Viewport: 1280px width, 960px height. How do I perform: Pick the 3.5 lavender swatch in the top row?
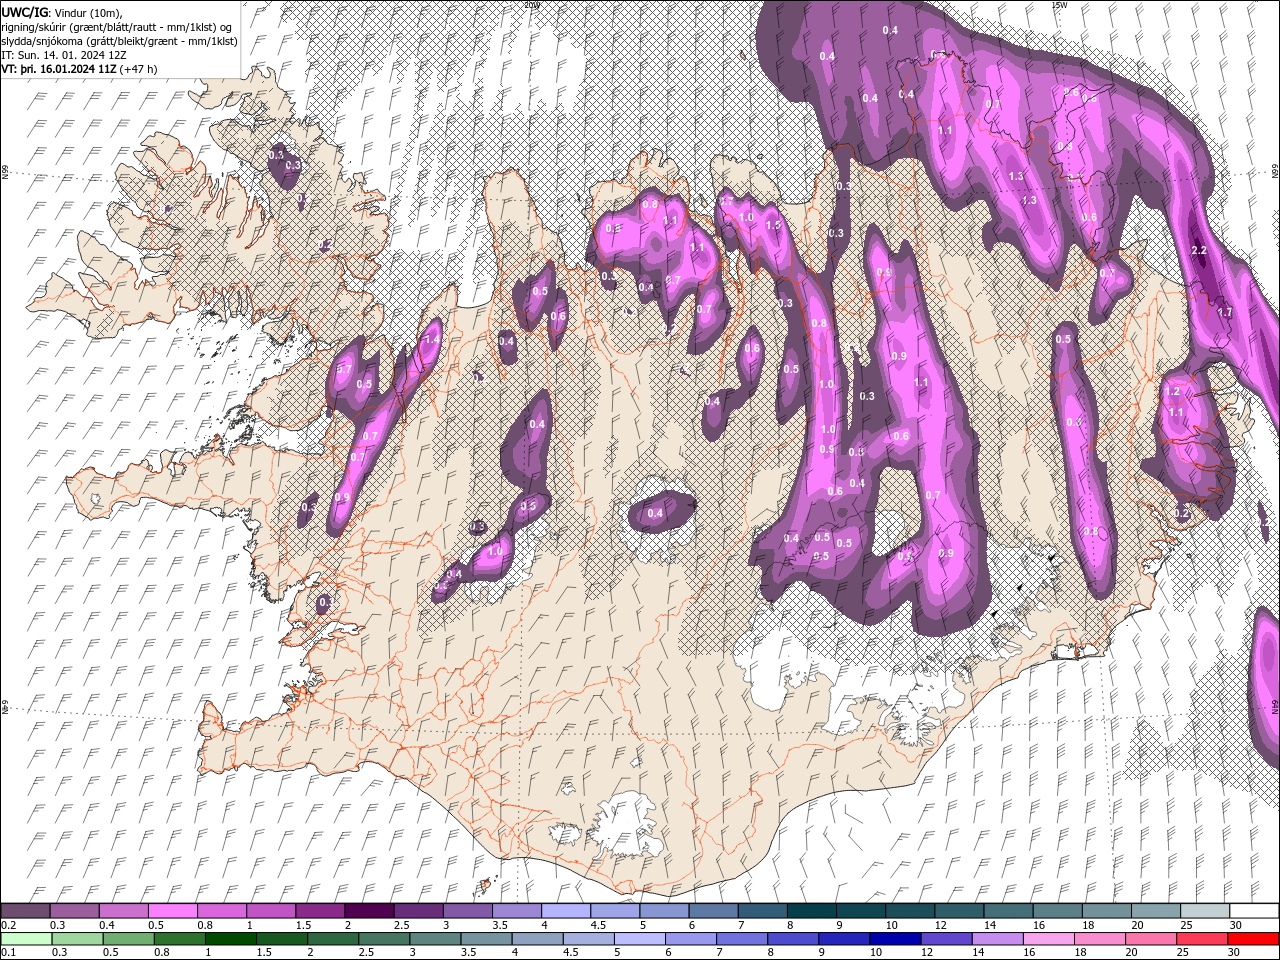(x=516, y=911)
